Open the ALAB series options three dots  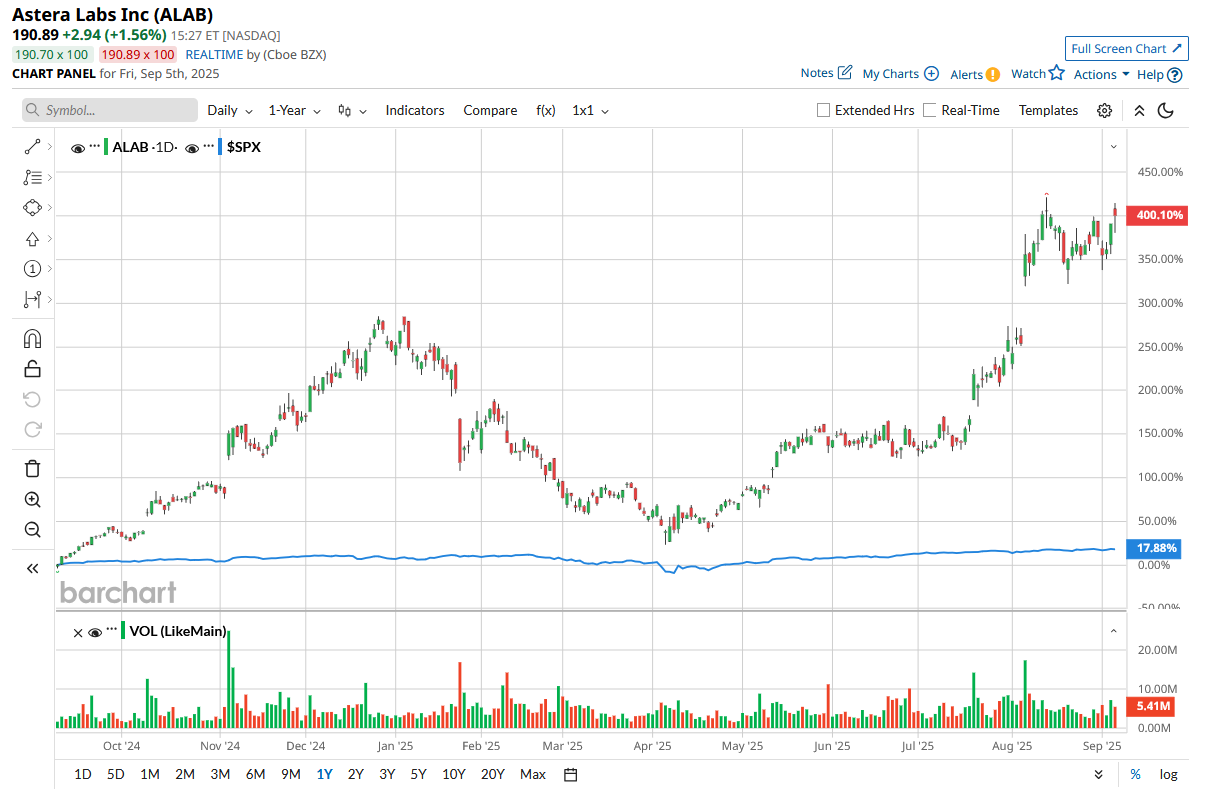coord(95,147)
